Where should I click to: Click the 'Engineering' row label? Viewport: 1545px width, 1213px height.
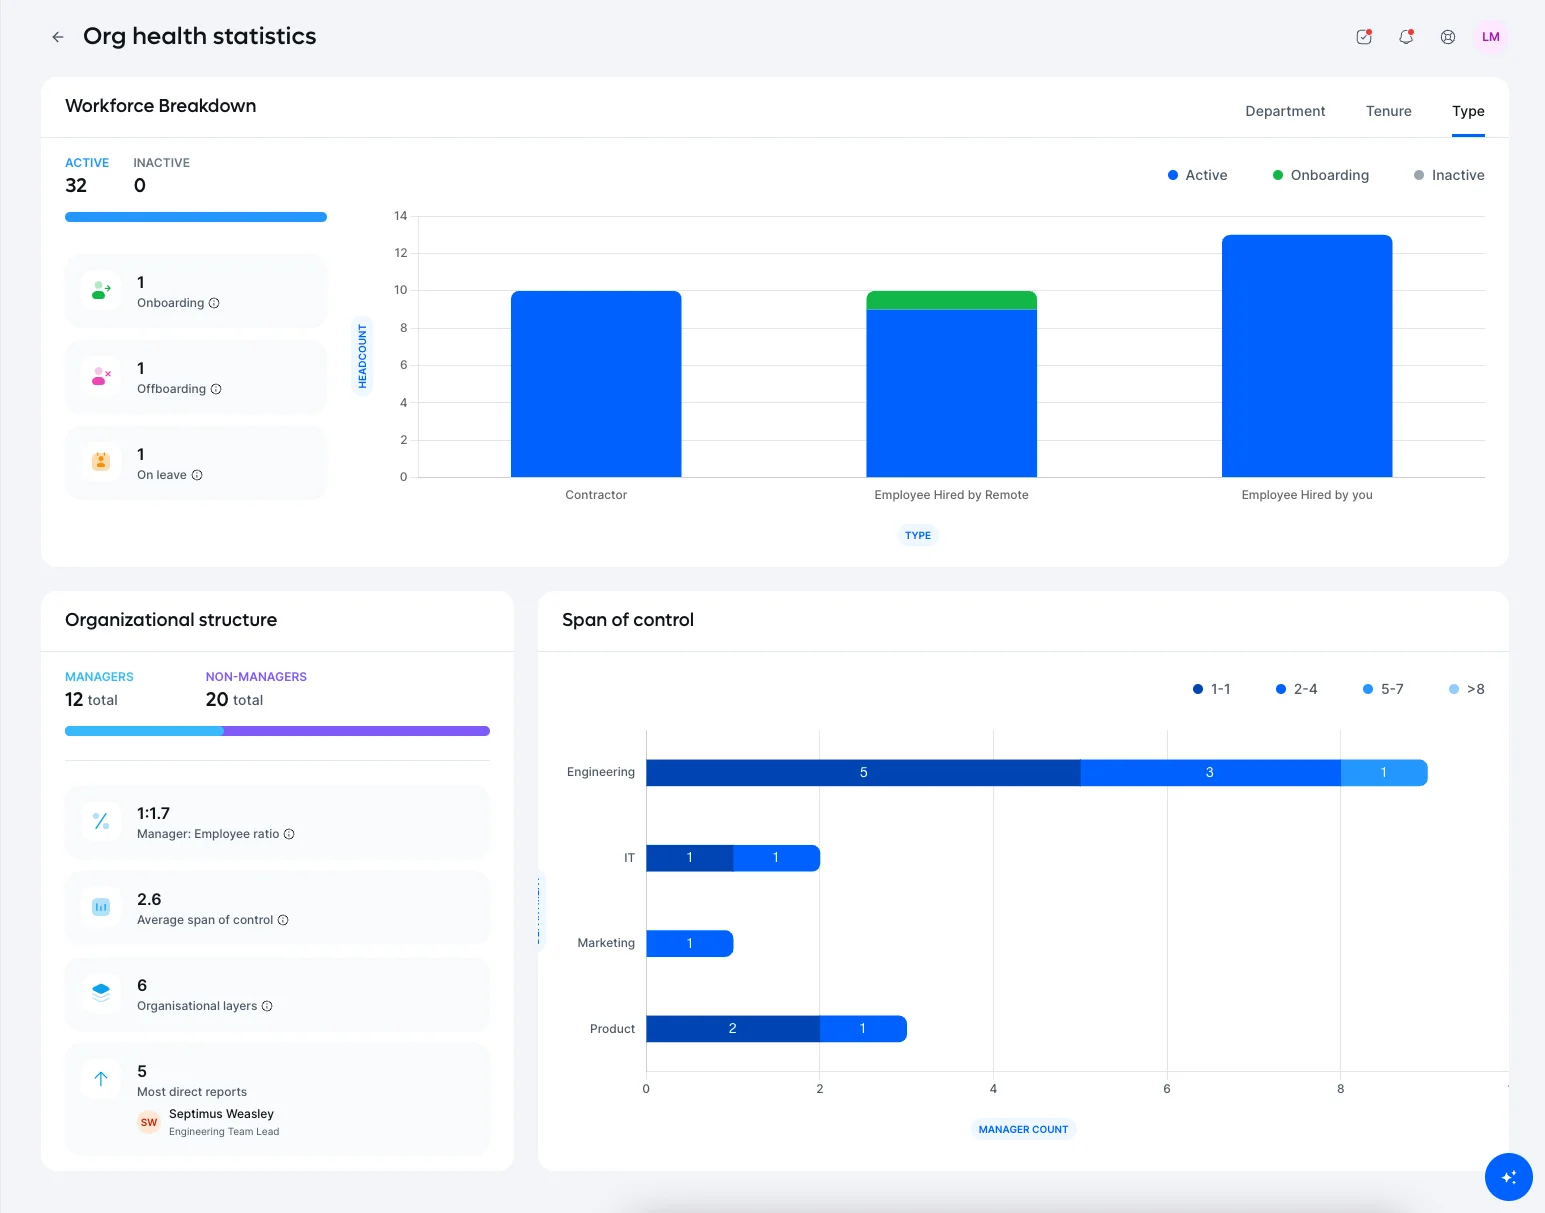pyautogui.click(x=601, y=772)
